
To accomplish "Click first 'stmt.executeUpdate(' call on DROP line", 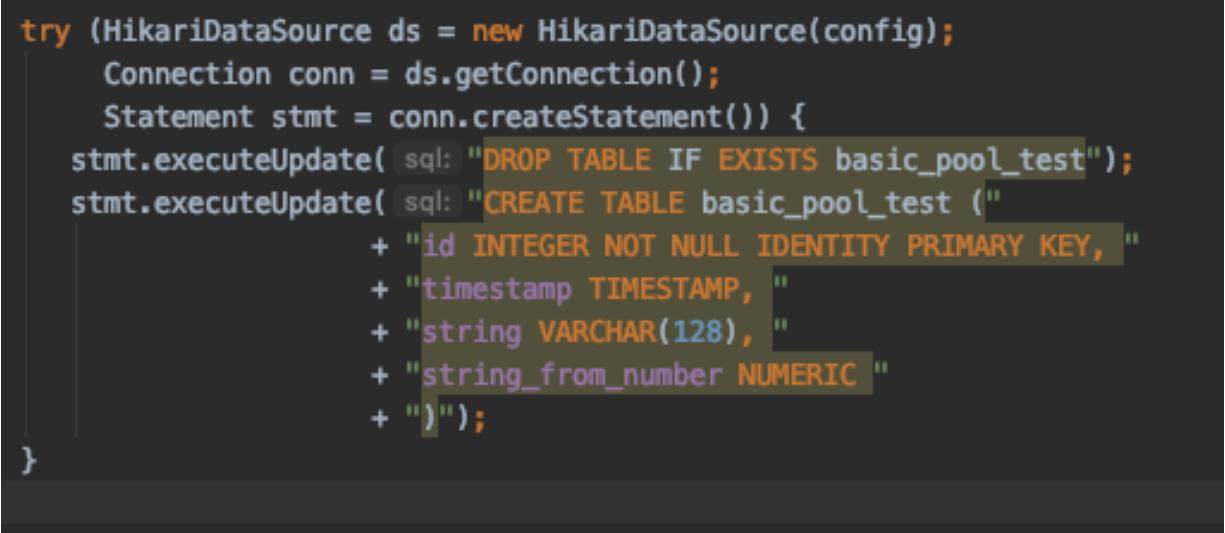I will pos(228,160).
